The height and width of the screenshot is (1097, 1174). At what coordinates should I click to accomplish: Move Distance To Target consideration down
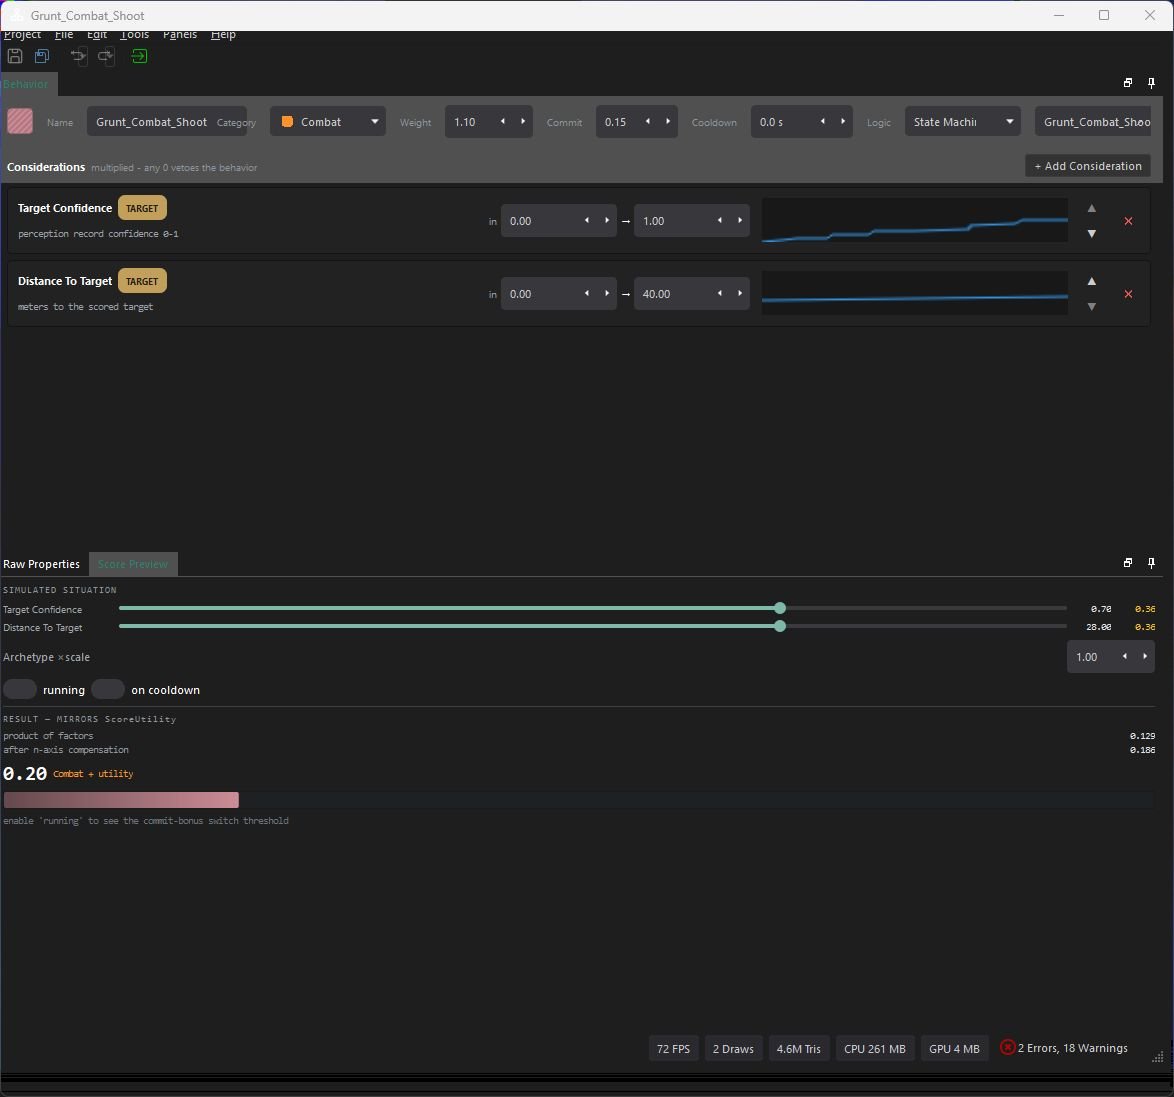coord(1092,307)
